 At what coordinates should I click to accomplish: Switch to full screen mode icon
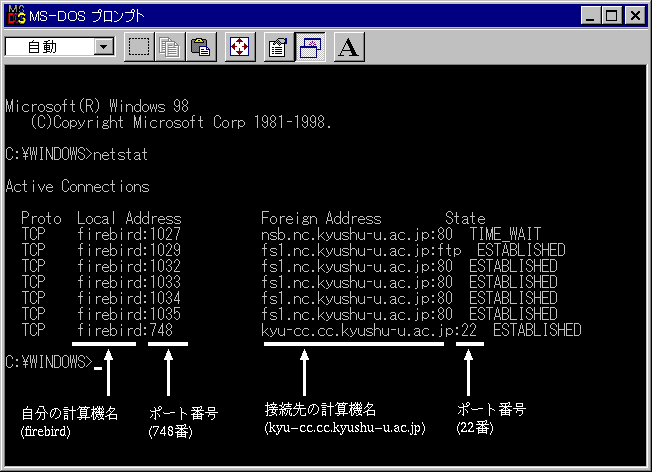[239, 48]
